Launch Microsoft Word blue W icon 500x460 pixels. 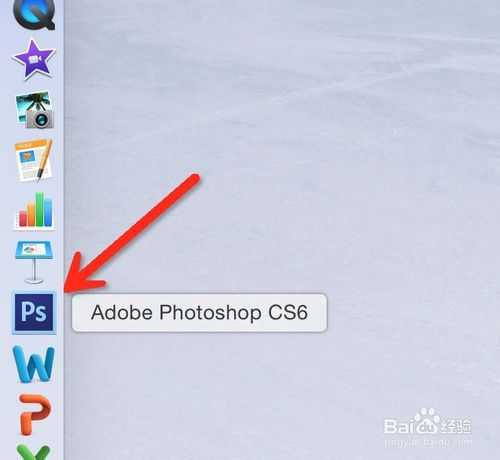pos(34,364)
